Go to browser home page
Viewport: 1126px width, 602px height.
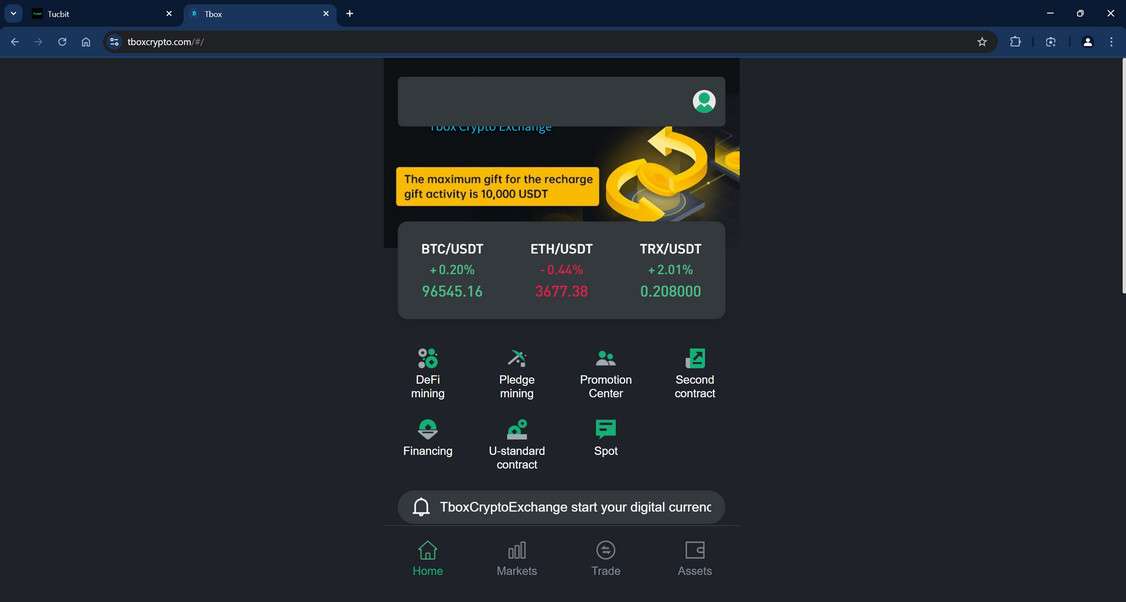click(x=86, y=42)
